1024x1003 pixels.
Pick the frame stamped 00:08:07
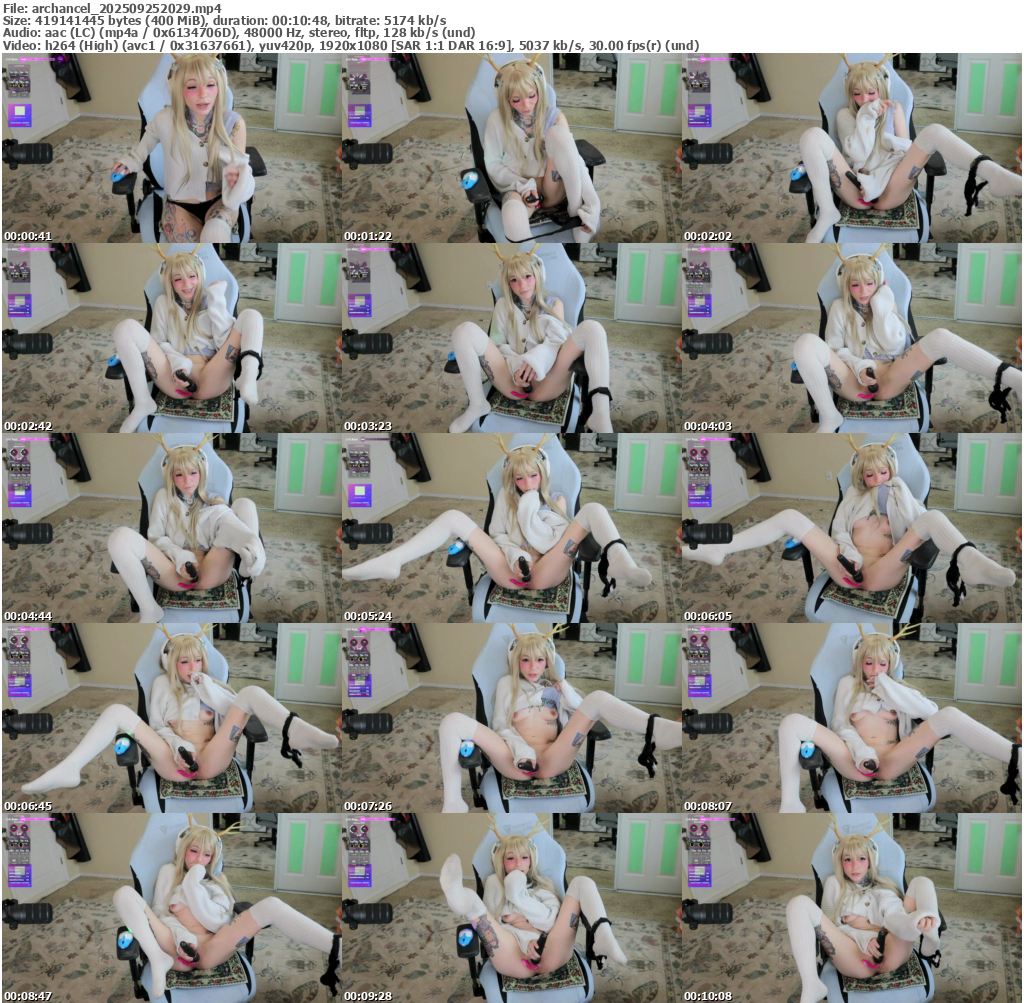852,718
